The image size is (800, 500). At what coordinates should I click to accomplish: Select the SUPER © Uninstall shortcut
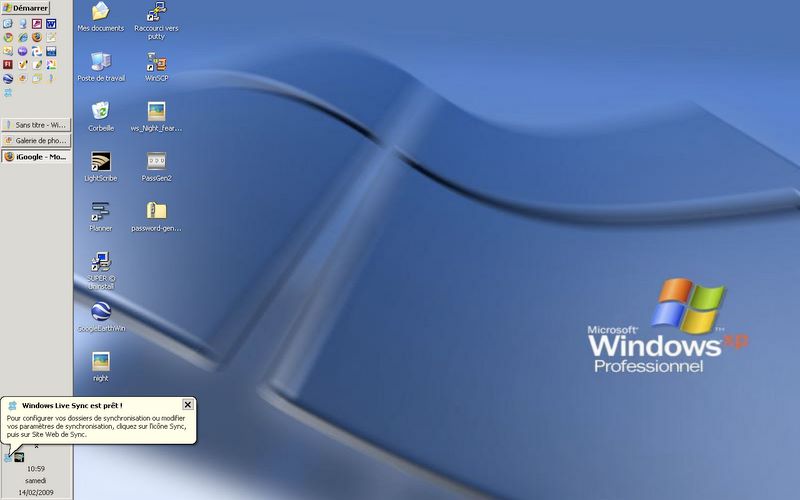coord(101,271)
